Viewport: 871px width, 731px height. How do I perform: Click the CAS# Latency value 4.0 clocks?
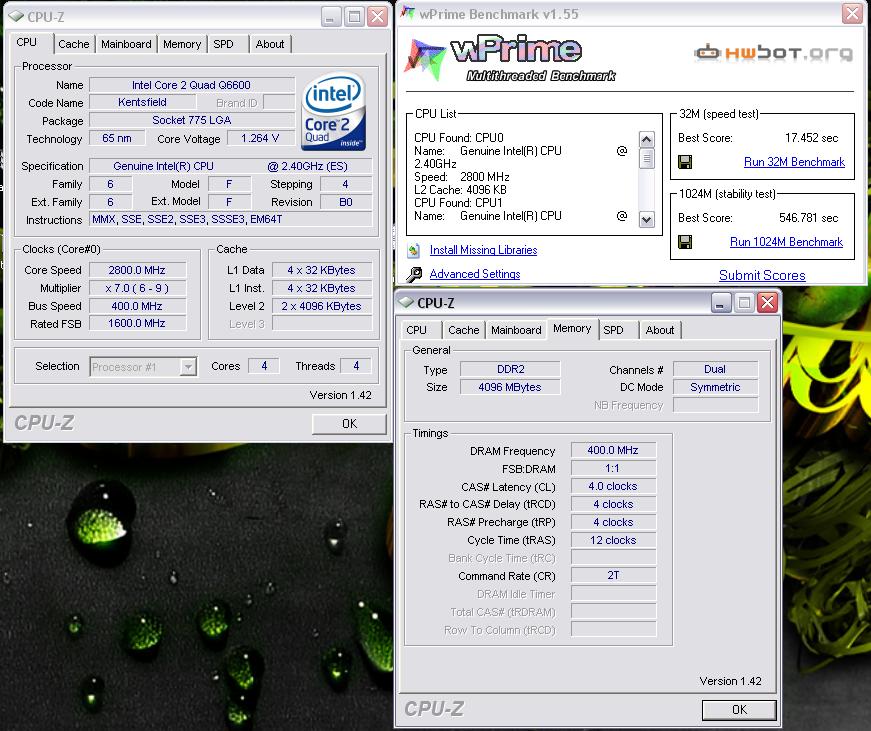(x=613, y=487)
